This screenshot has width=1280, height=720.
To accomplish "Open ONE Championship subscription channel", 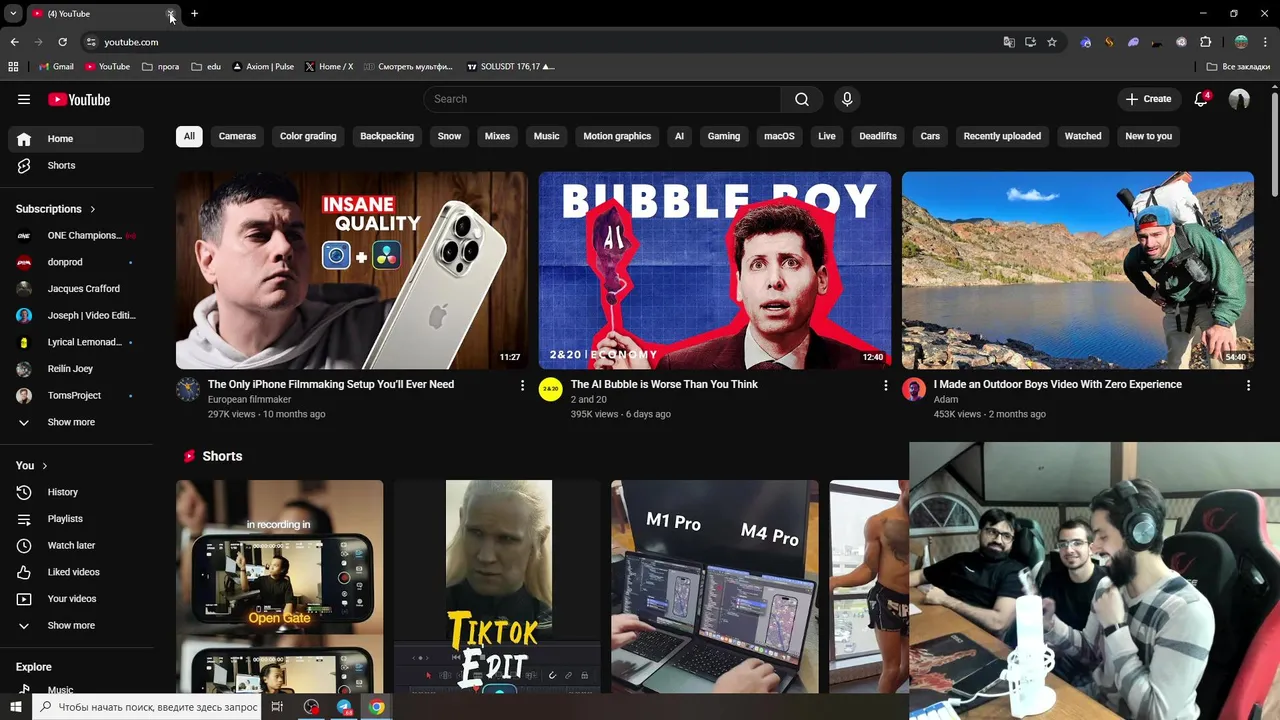I will 76,235.
